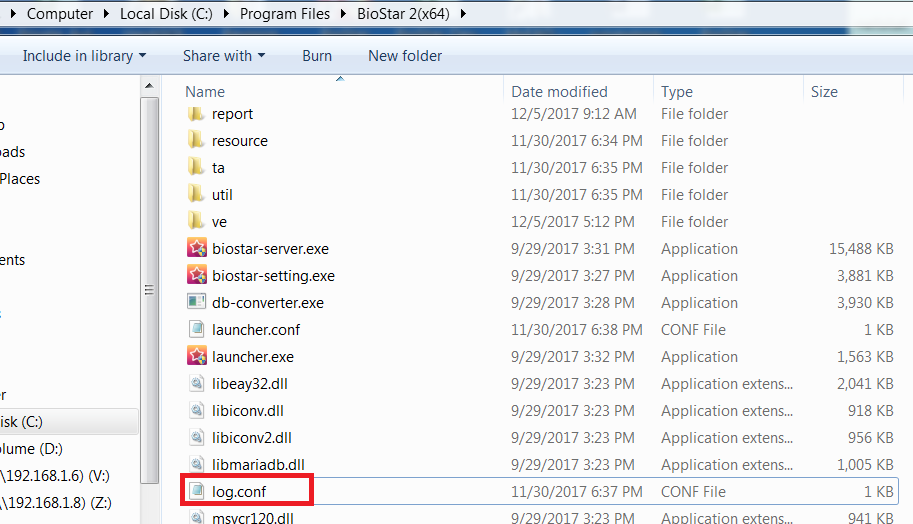913x524 pixels.
Task: Click the libeay32.dll file icon
Action: (197, 383)
